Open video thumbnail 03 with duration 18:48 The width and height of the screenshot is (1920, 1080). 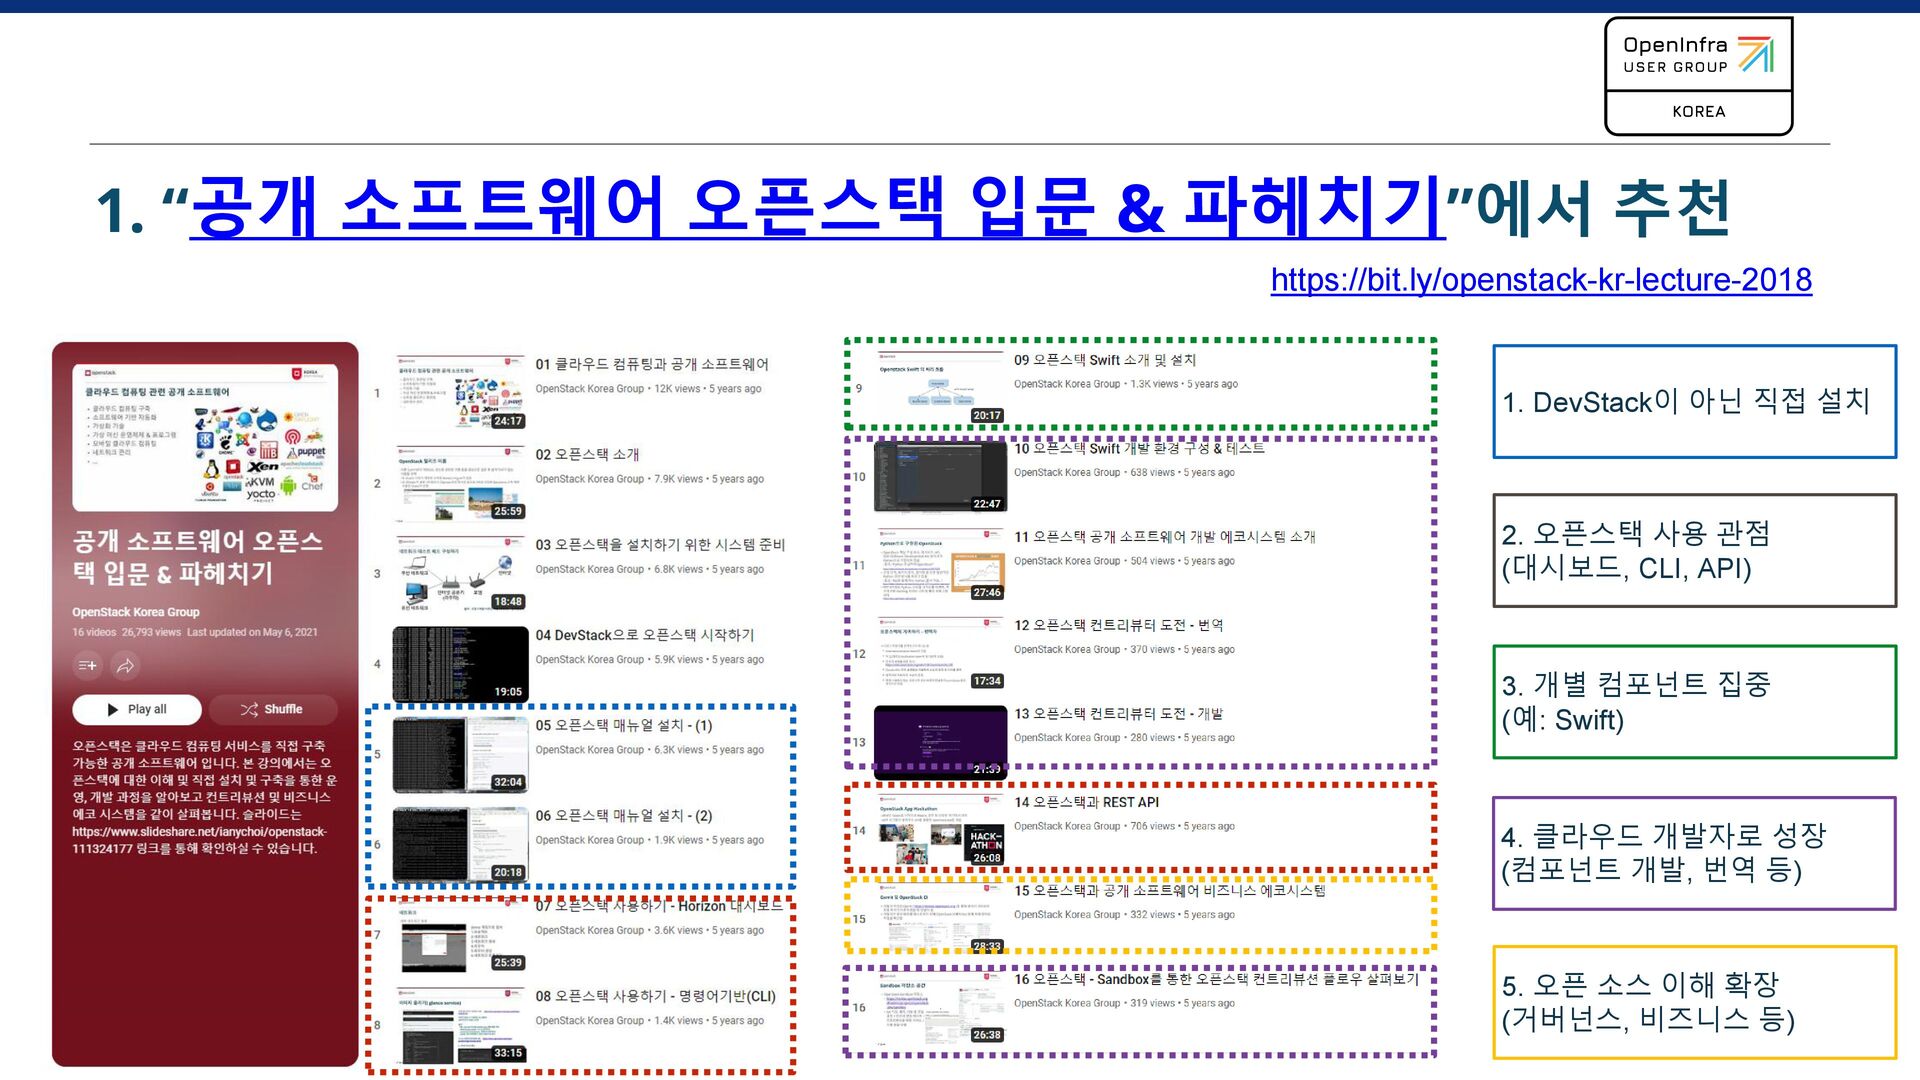click(x=461, y=573)
